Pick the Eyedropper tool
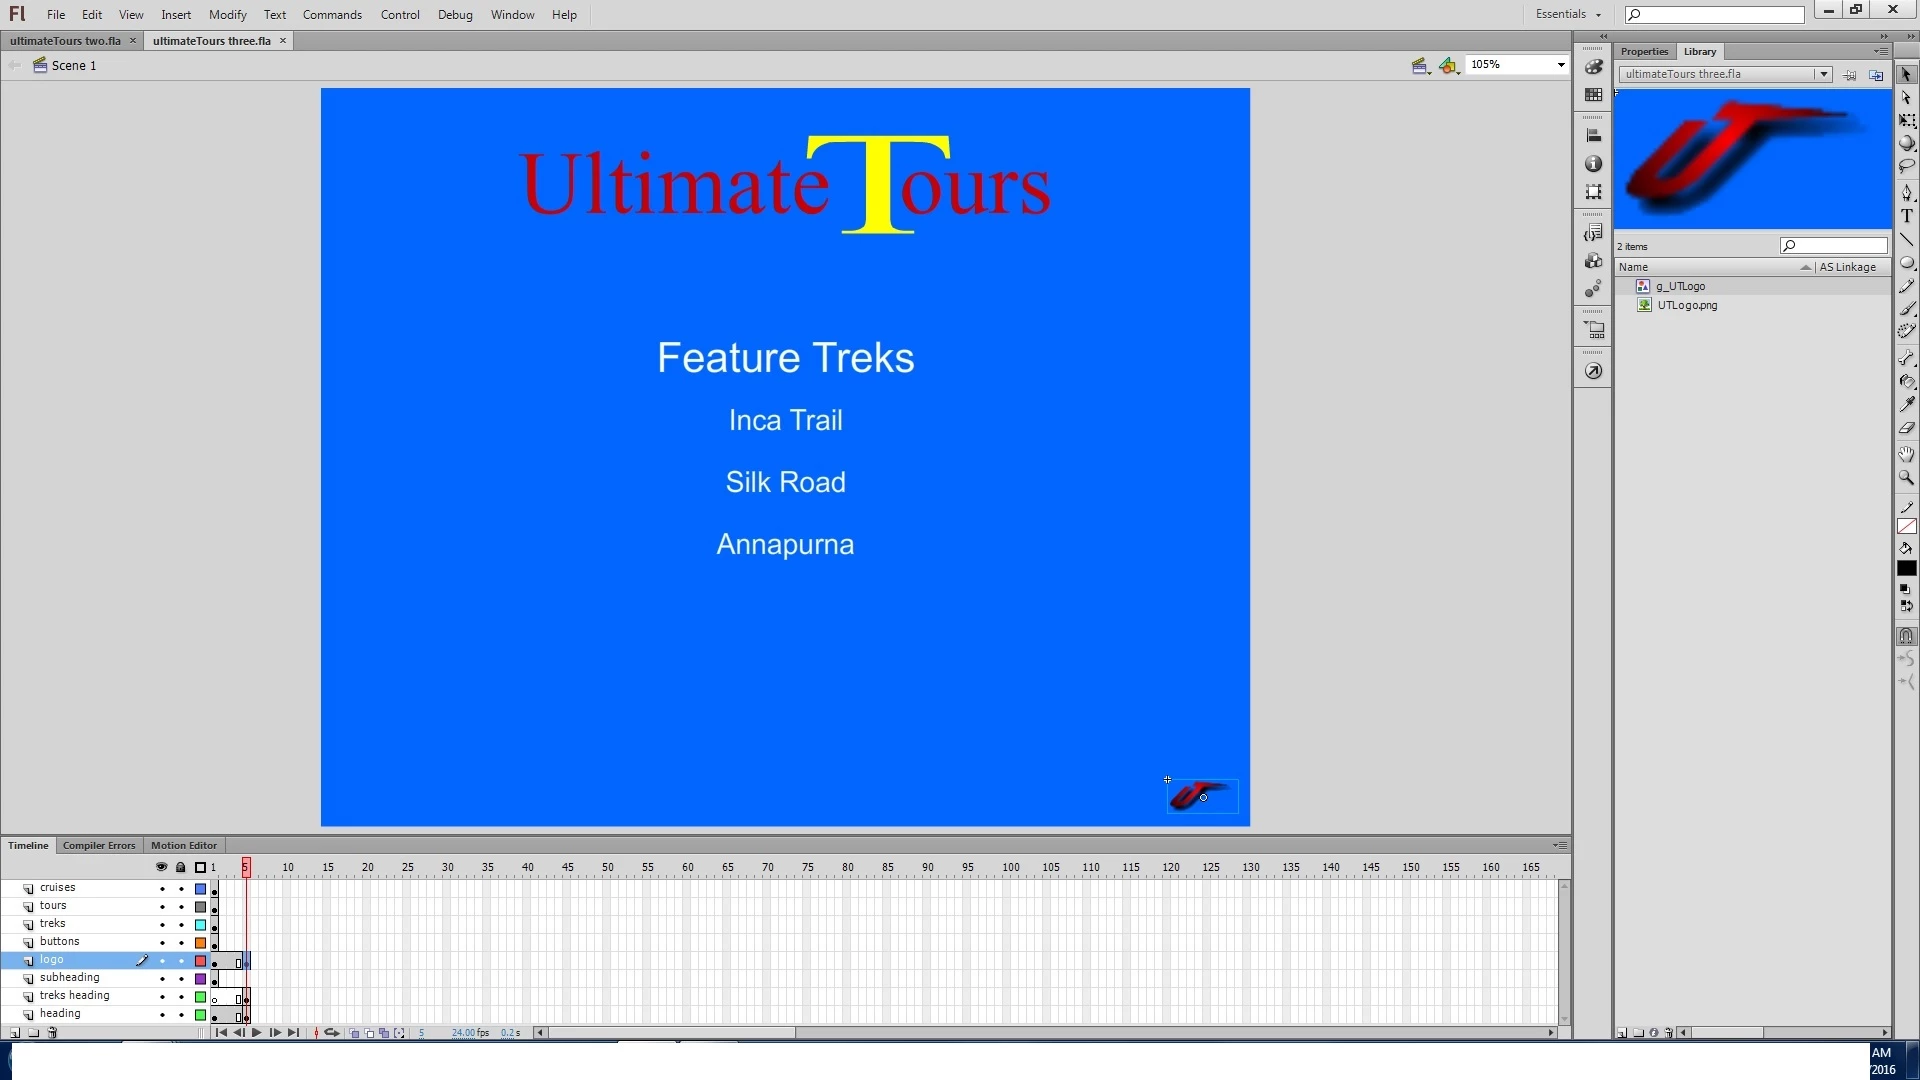 (x=1907, y=405)
